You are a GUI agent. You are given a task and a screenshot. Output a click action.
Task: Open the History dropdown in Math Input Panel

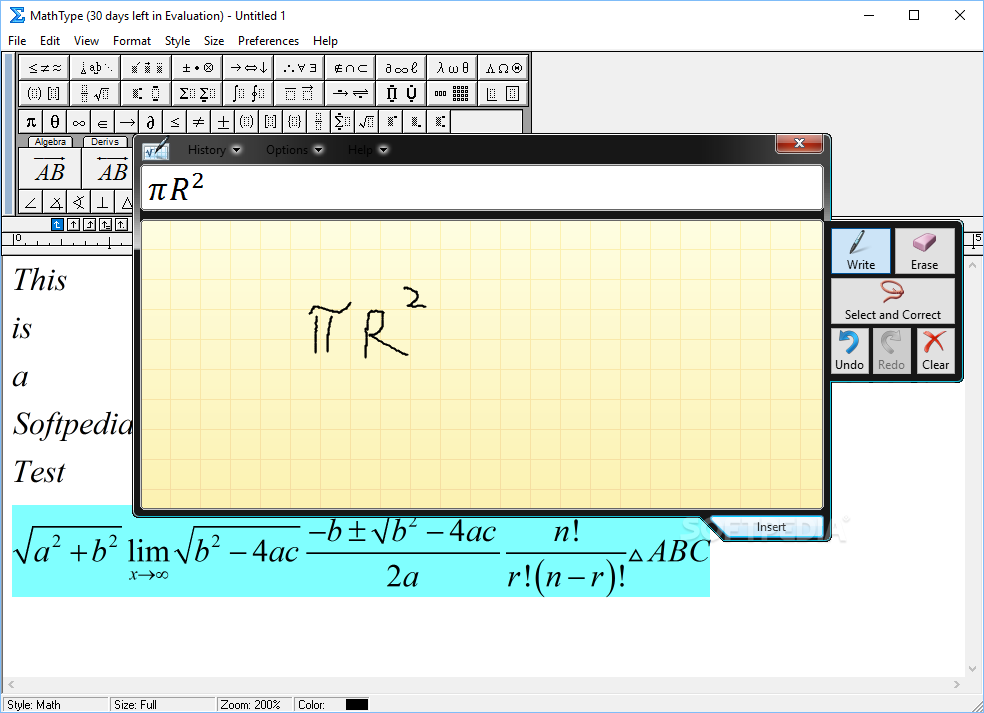(214, 150)
